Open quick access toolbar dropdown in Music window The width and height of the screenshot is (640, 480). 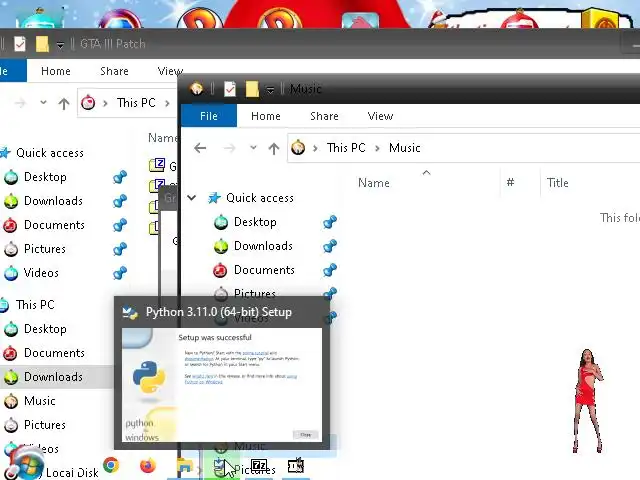click(270, 90)
